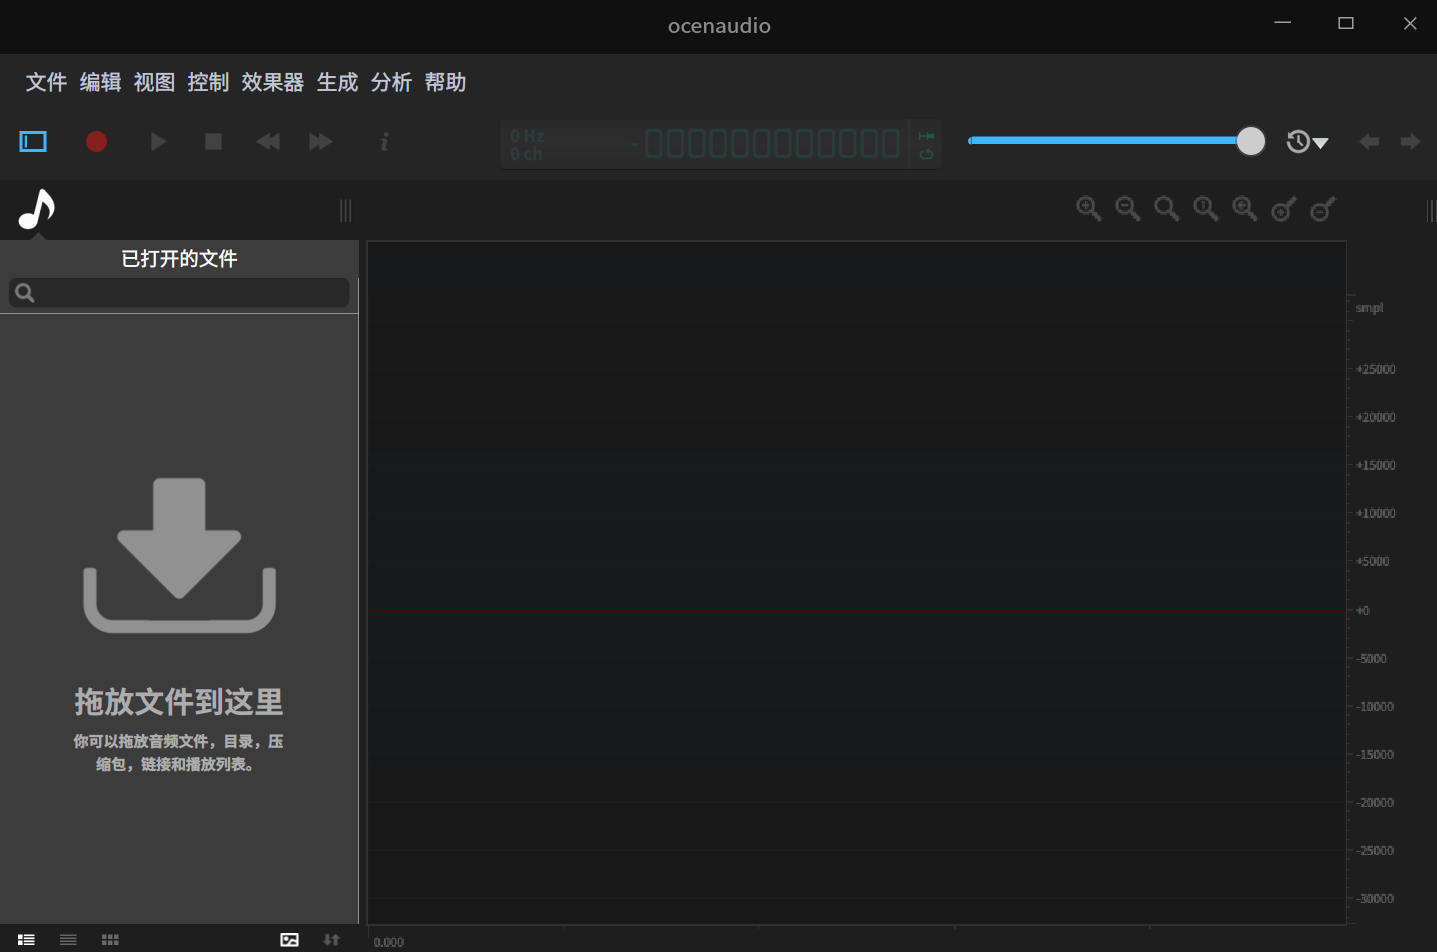Open the 编辑 menu
The width and height of the screenshot is (1437, 952).
(100, 82)
